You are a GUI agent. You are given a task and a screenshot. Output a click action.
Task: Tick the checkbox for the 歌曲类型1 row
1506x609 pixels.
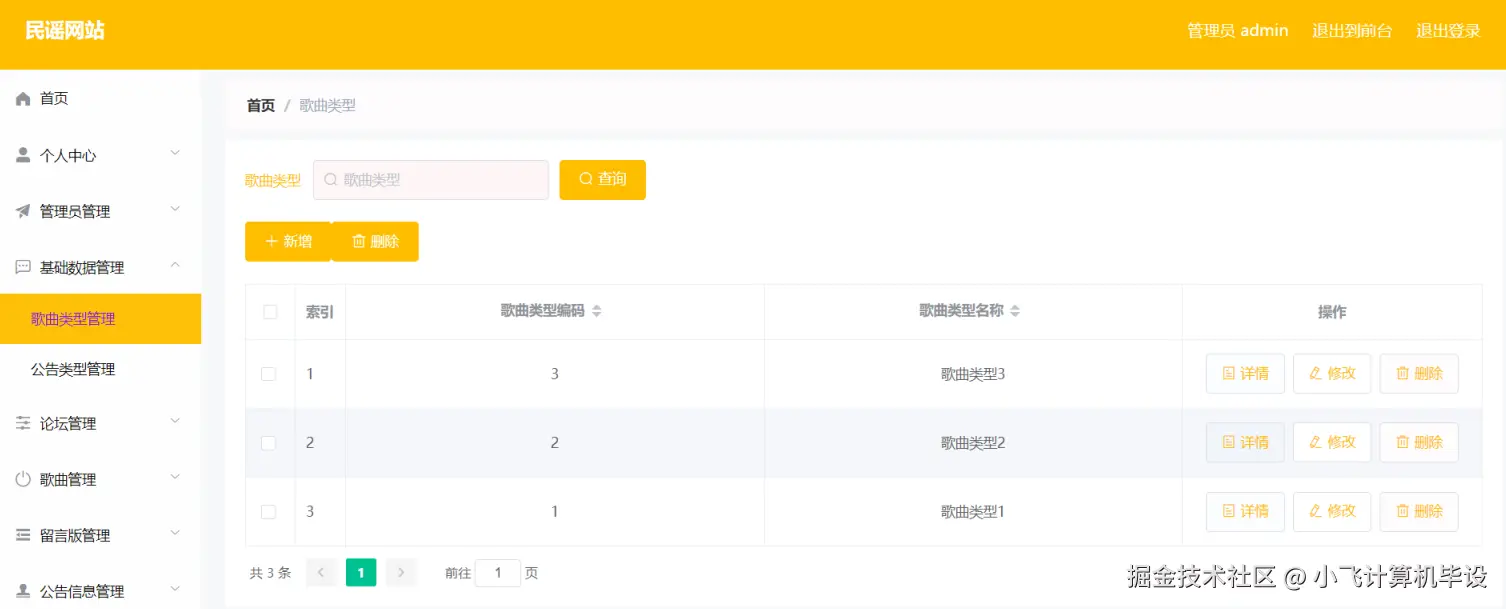[x=268, y=512]
